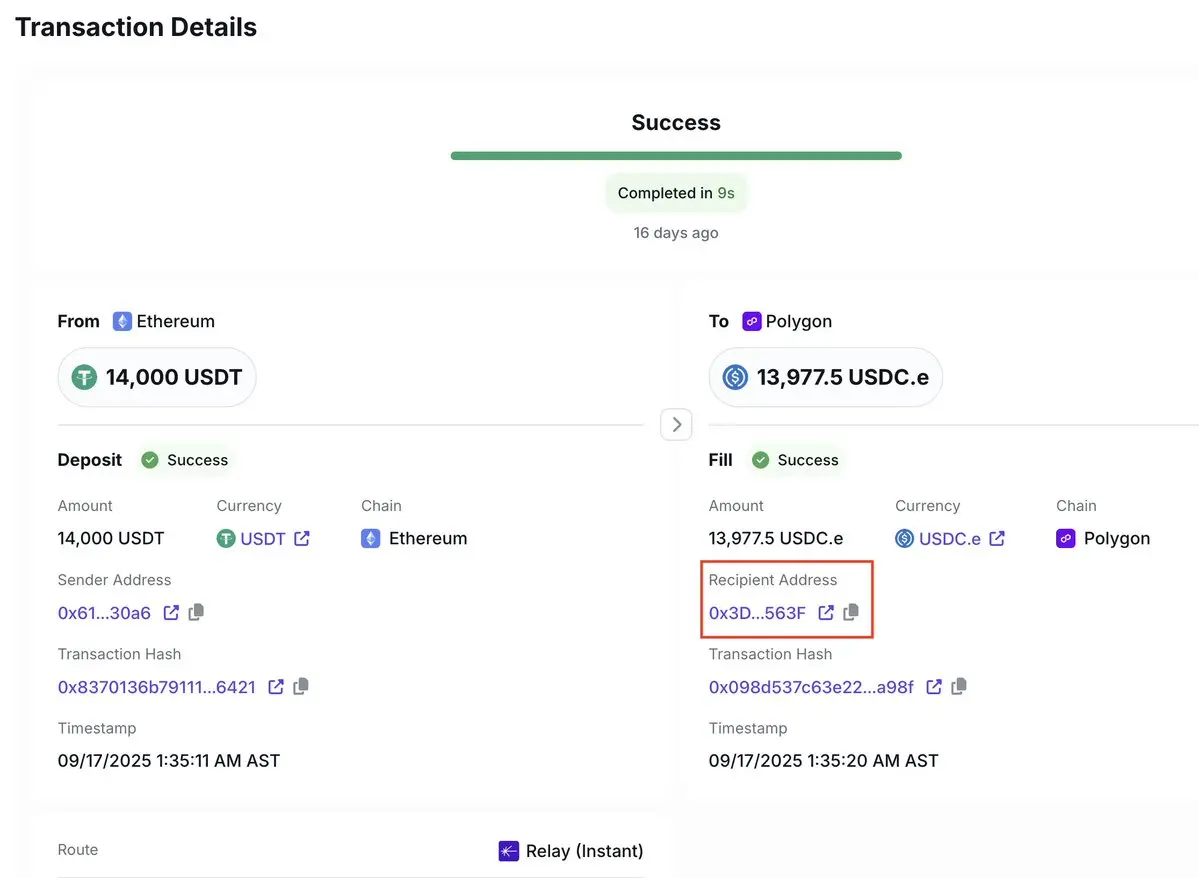Viewport: 1199px width, 878px height.
Task: Click the USDC.e currency link
Action: [x=949, y=538]
